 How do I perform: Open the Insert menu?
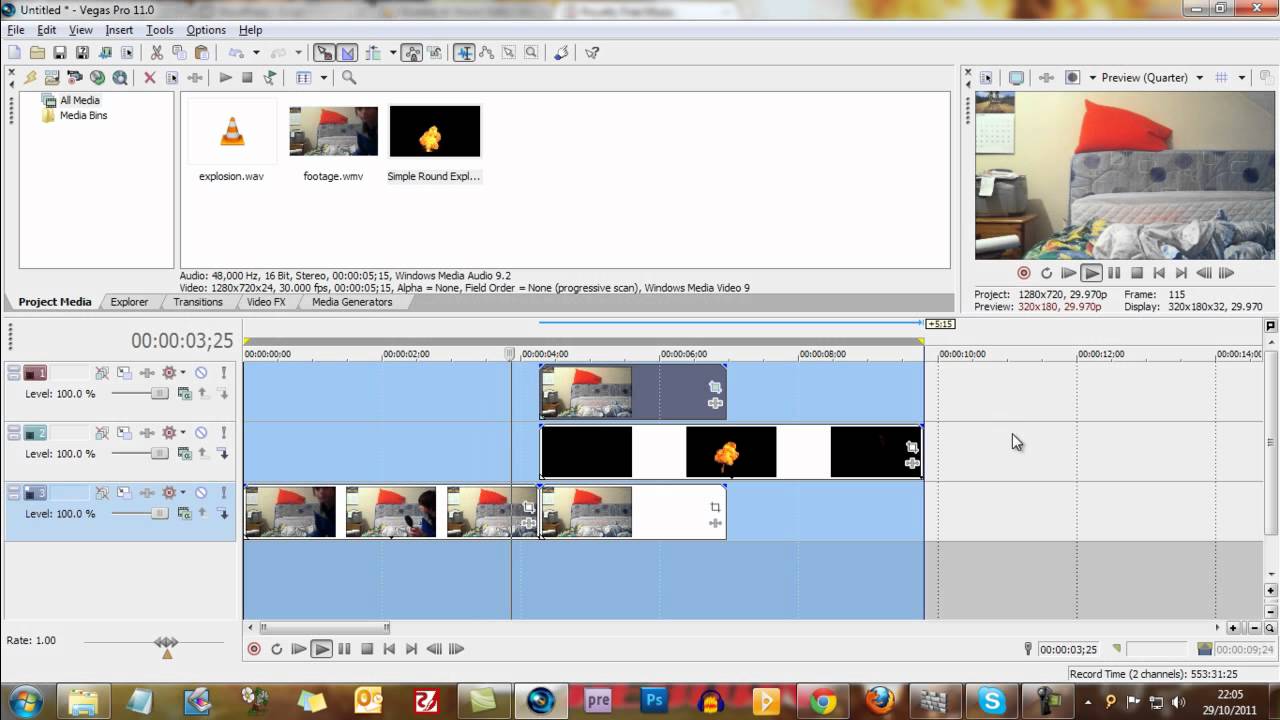pyautogui.click(x=119, y=30)
